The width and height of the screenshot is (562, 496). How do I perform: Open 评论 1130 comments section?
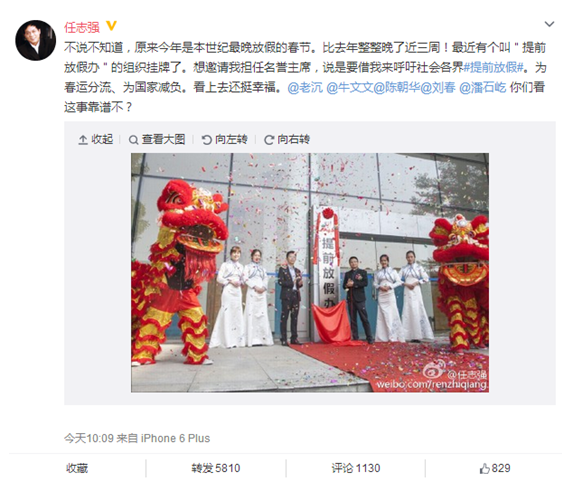(356, 468)
